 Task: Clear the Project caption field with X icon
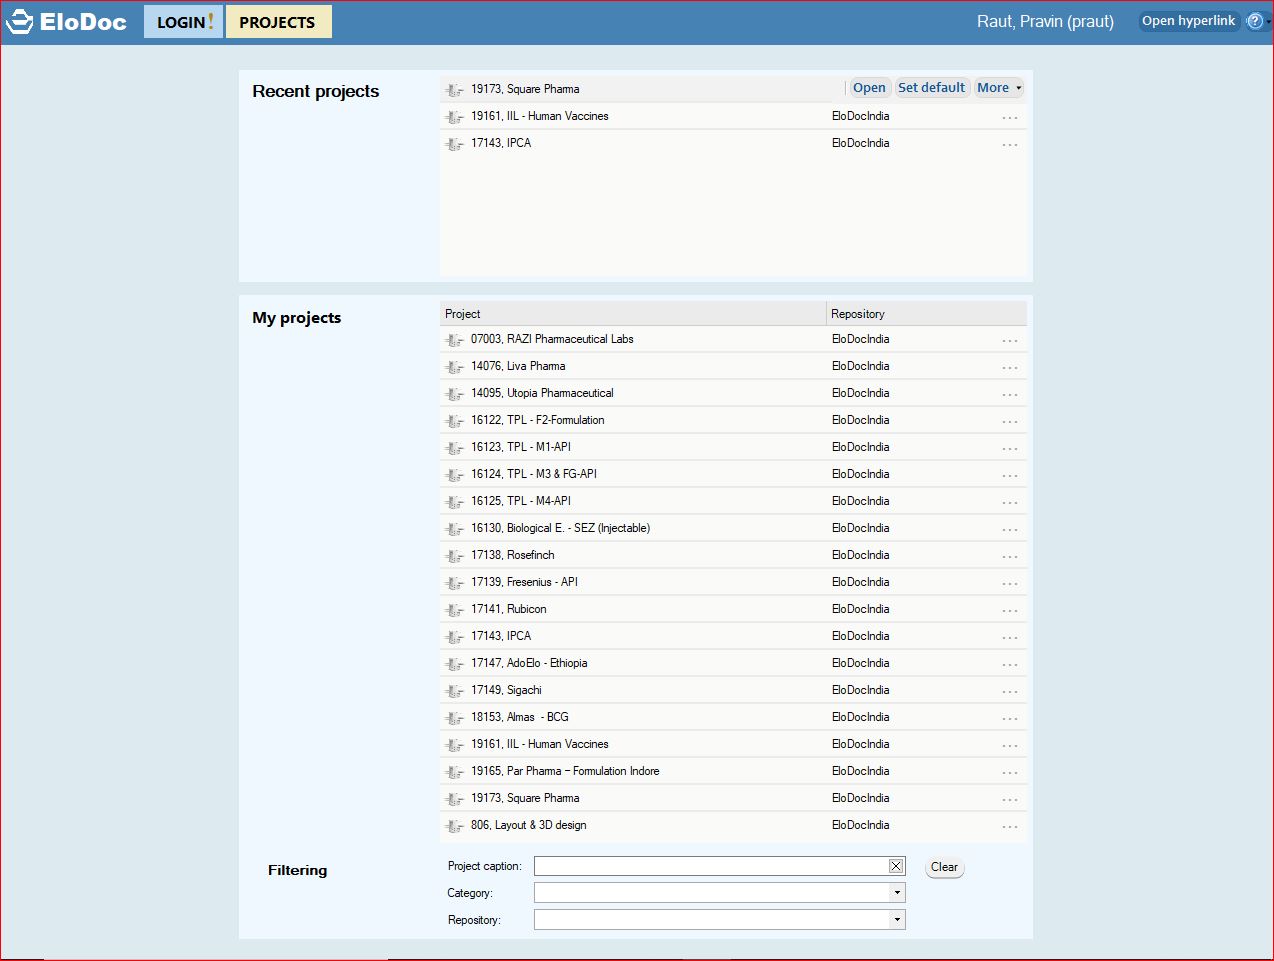tap(896, 866)
